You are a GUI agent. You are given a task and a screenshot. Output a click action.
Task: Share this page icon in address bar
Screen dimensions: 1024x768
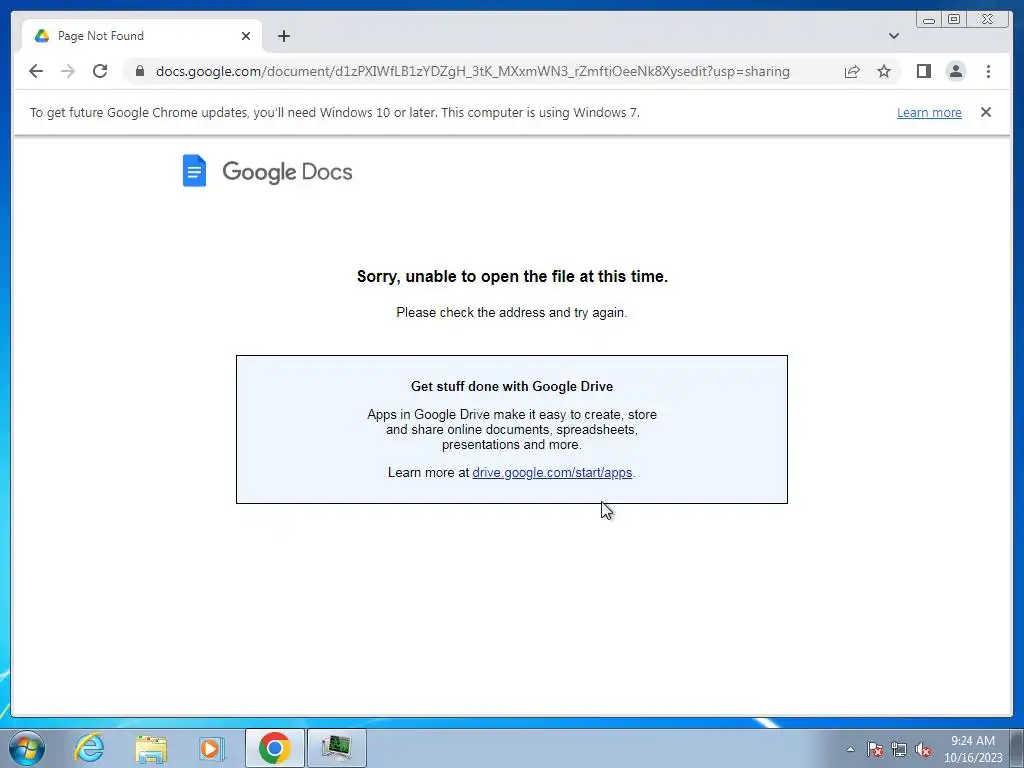click(x=852, y=71)
